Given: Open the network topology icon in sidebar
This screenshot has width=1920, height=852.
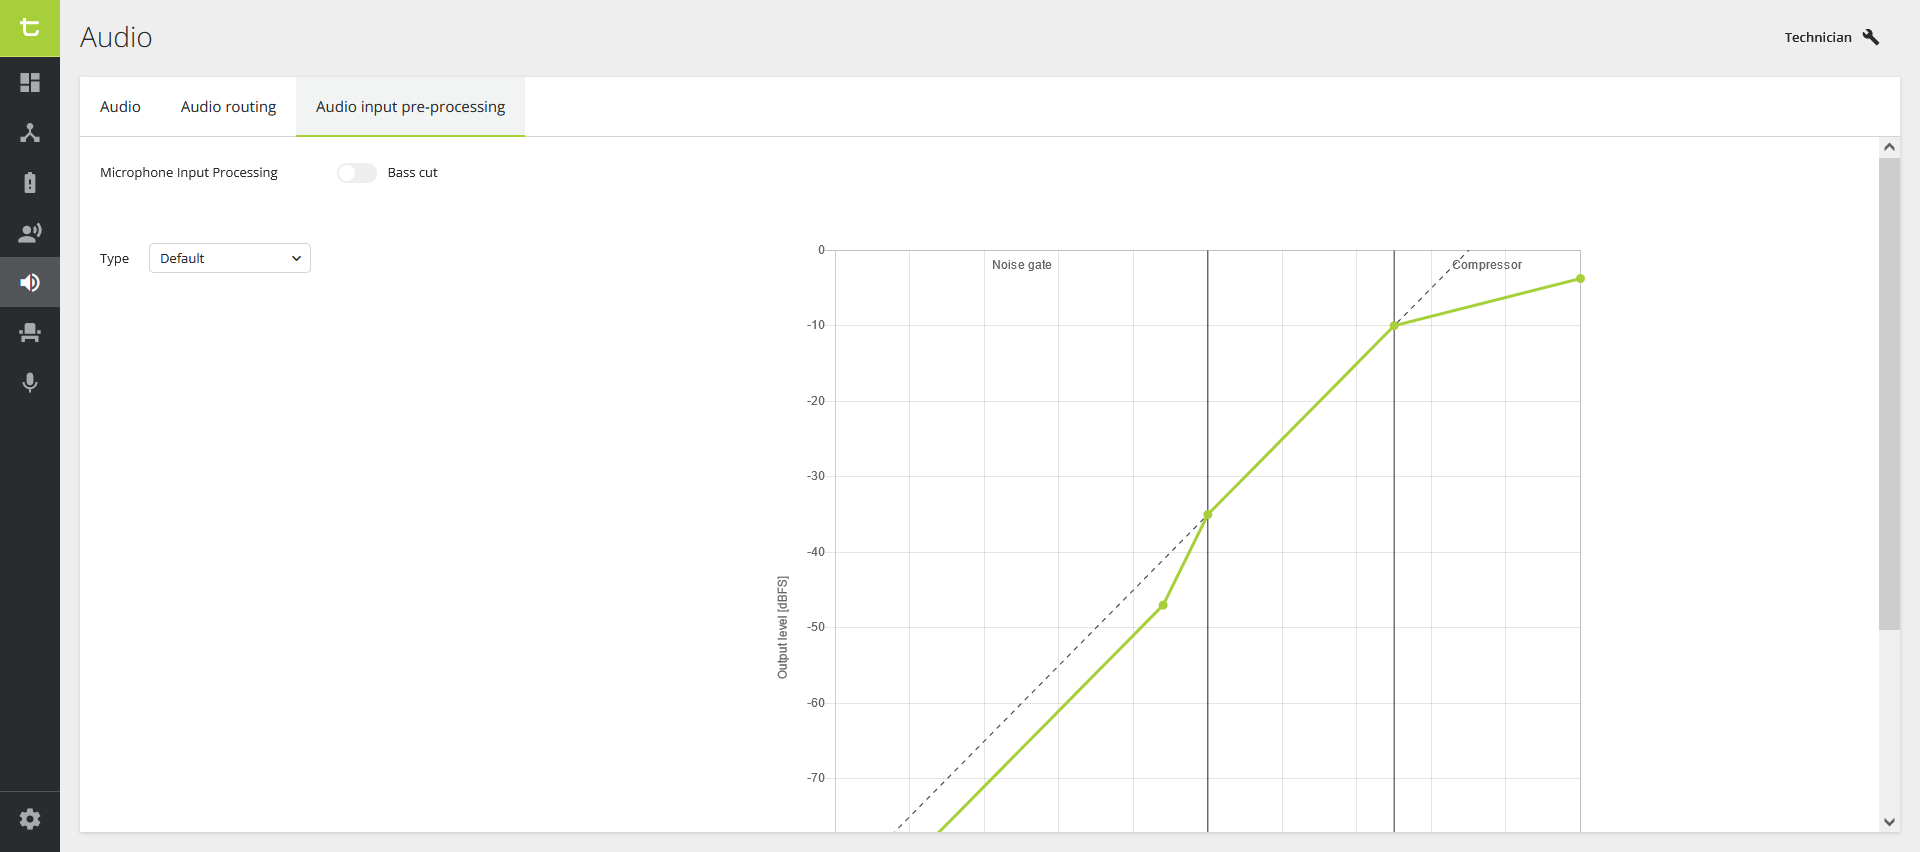Looking at the screenshot, I should click(30, 133).
